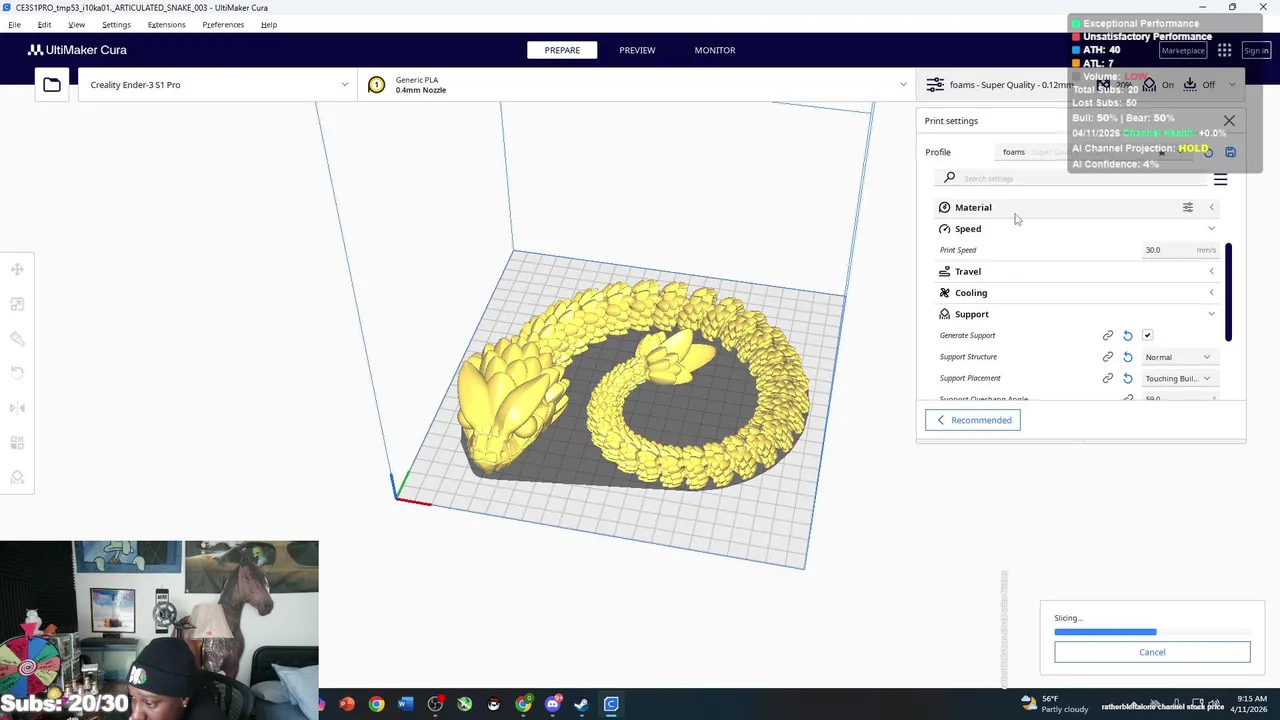Viewport: 1280px width, 720px height.
Task: Select the Support Blocker tool
Action: [x=17, y=478]
